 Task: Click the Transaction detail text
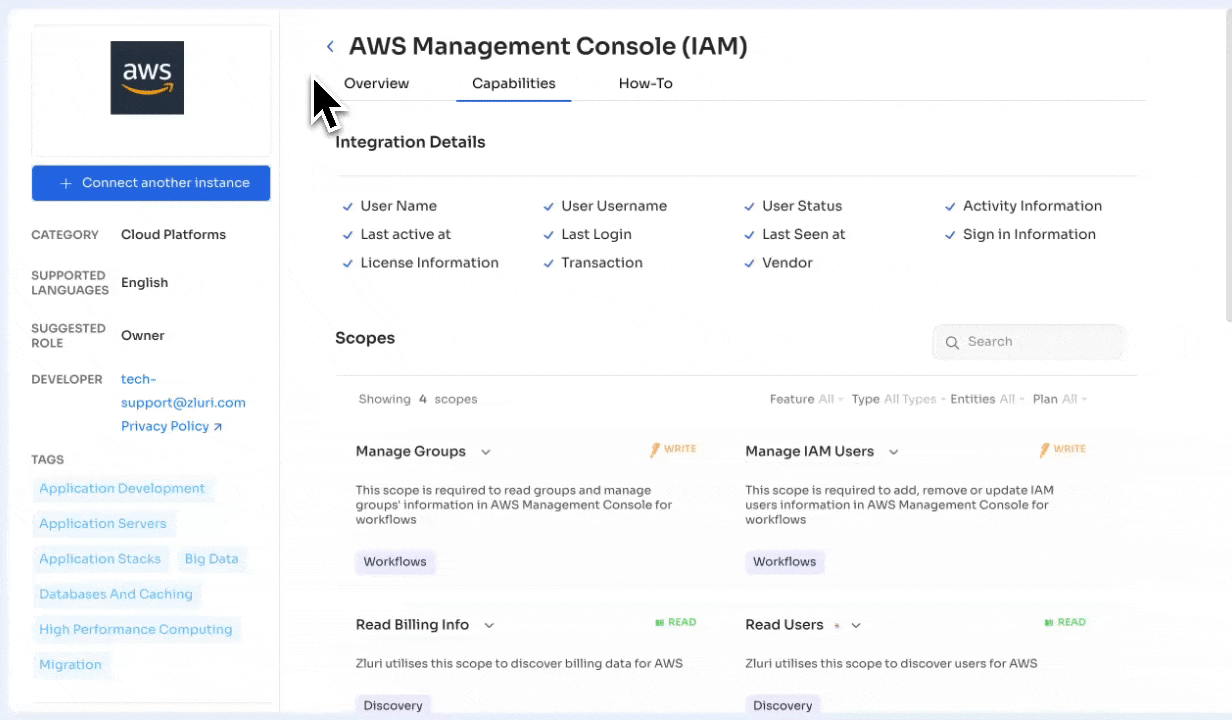click(x=602, y=263)
